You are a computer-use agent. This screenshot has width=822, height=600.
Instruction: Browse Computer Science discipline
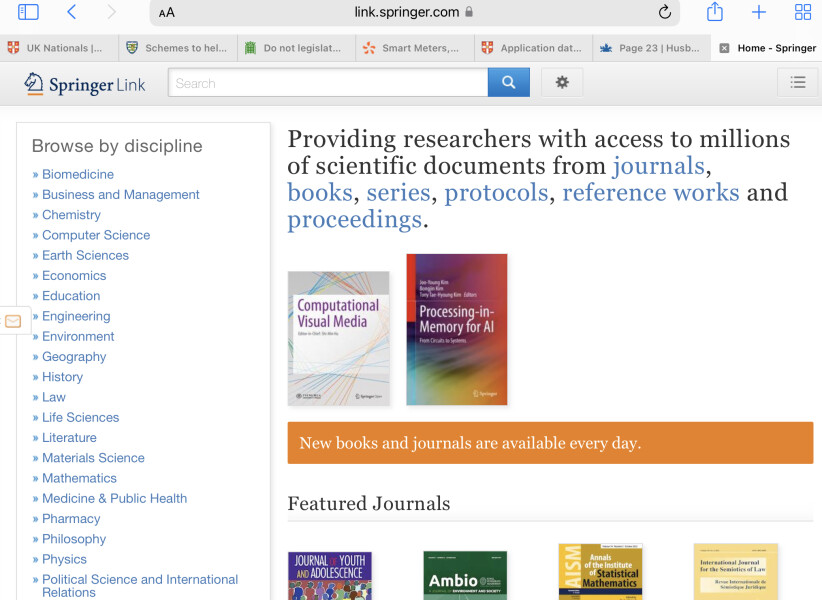[96, 235]
